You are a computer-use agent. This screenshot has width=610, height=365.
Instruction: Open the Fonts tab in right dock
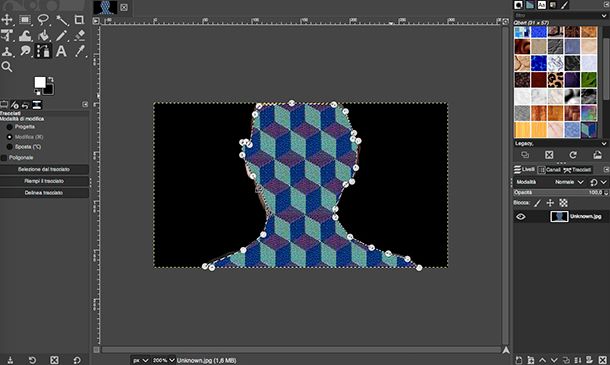(x=542, y=5)
